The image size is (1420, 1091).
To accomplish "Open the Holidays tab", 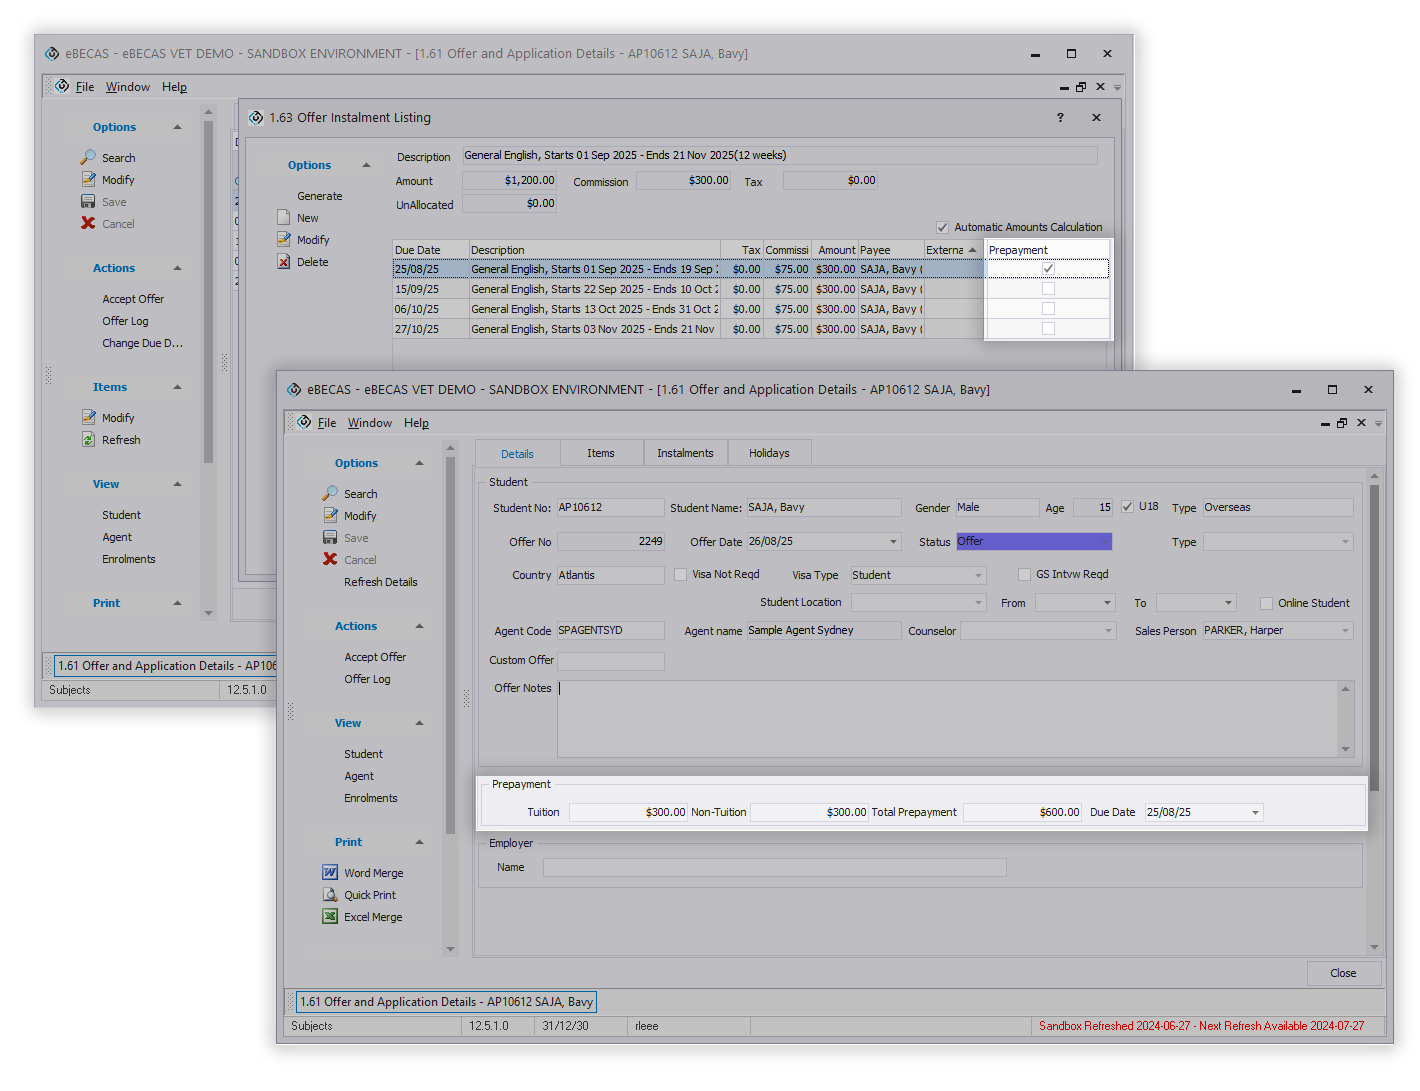I will 769,454.
